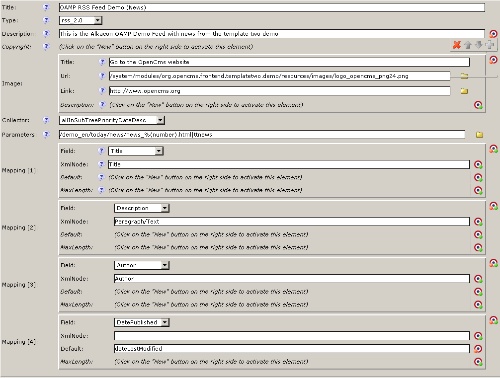Click the target icon for Mapping [2]
The width and height of the screenshot is (500, 378).
[x=493, y=206]
